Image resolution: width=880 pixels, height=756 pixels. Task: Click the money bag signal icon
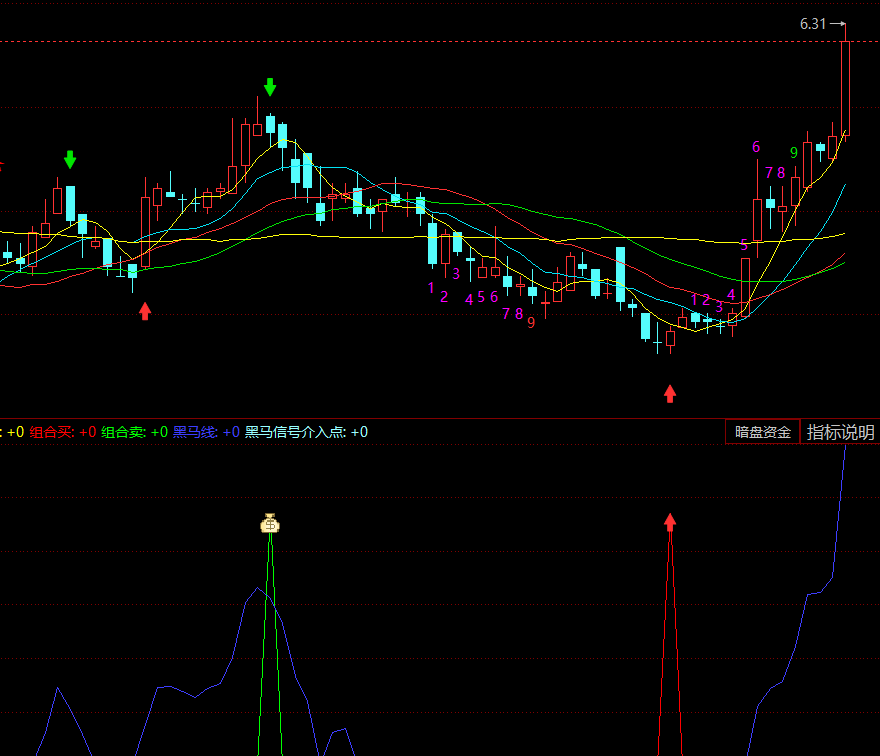(270, 523)
